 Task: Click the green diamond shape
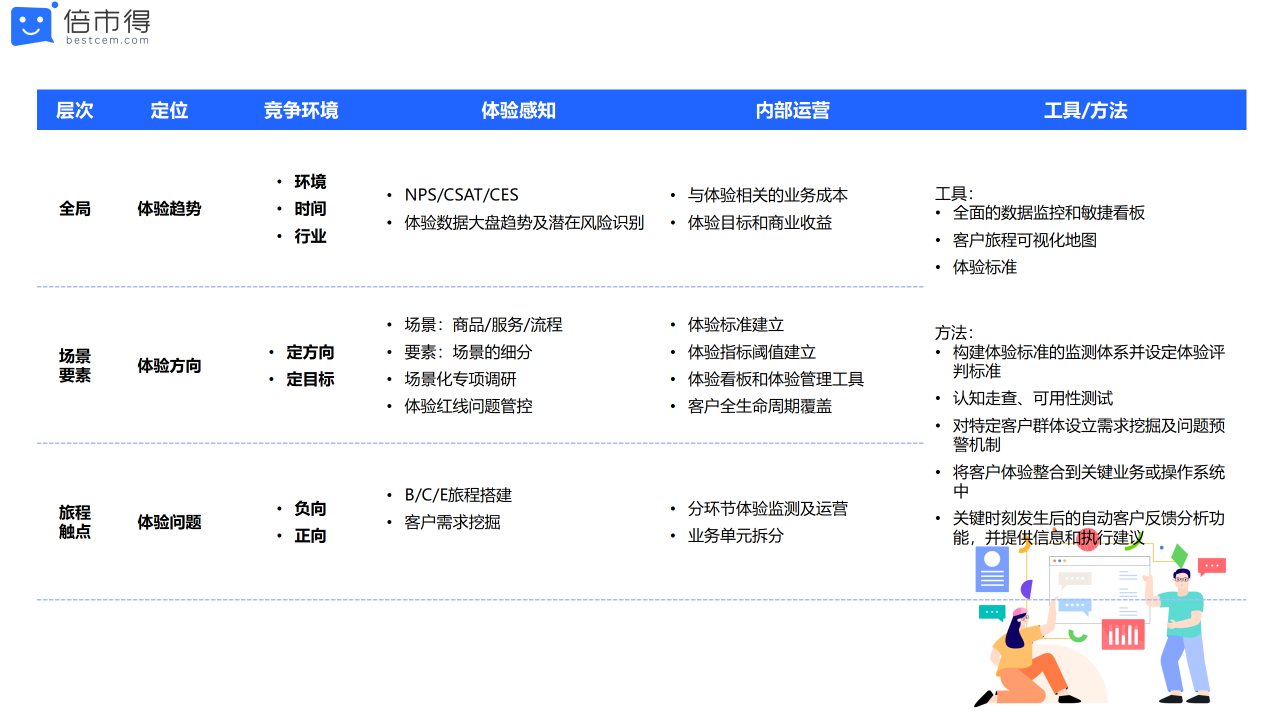pyautogui.click(x=1180, y=555)
